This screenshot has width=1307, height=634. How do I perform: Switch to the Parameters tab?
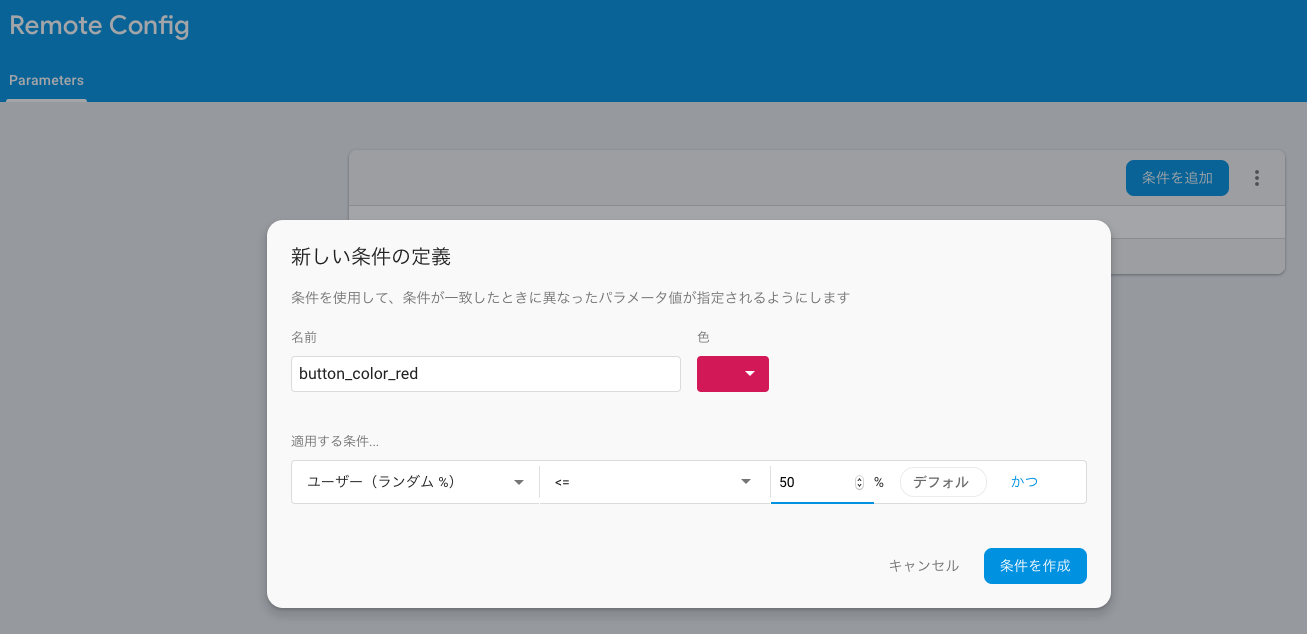click(x=46, y=80)
